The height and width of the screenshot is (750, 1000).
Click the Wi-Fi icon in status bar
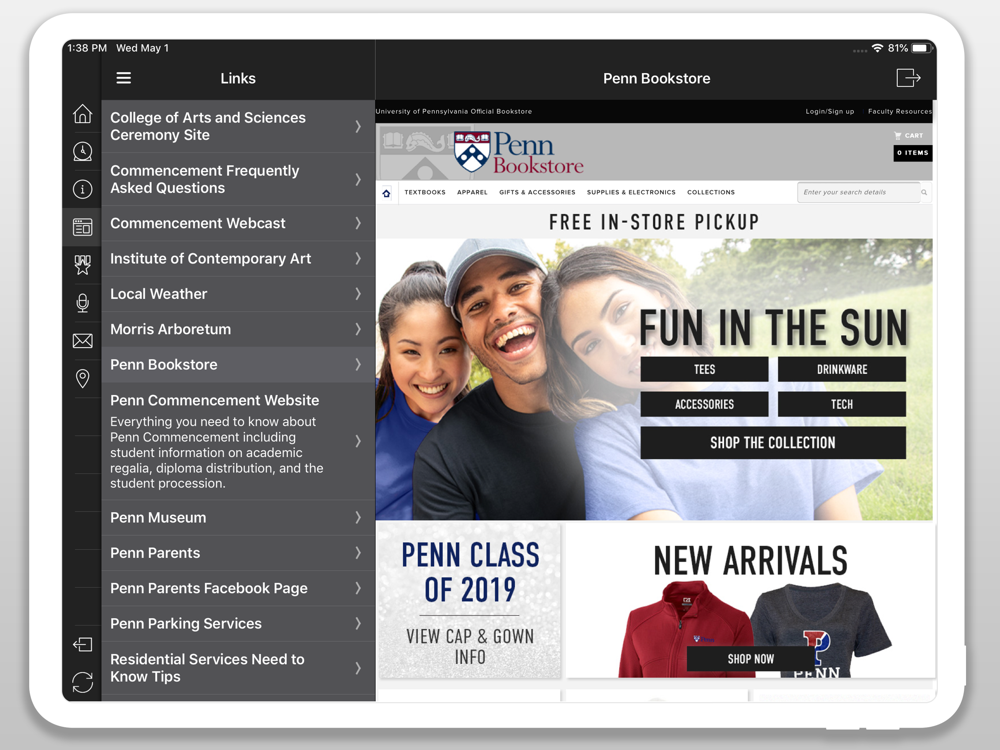(x=878, y=48)
